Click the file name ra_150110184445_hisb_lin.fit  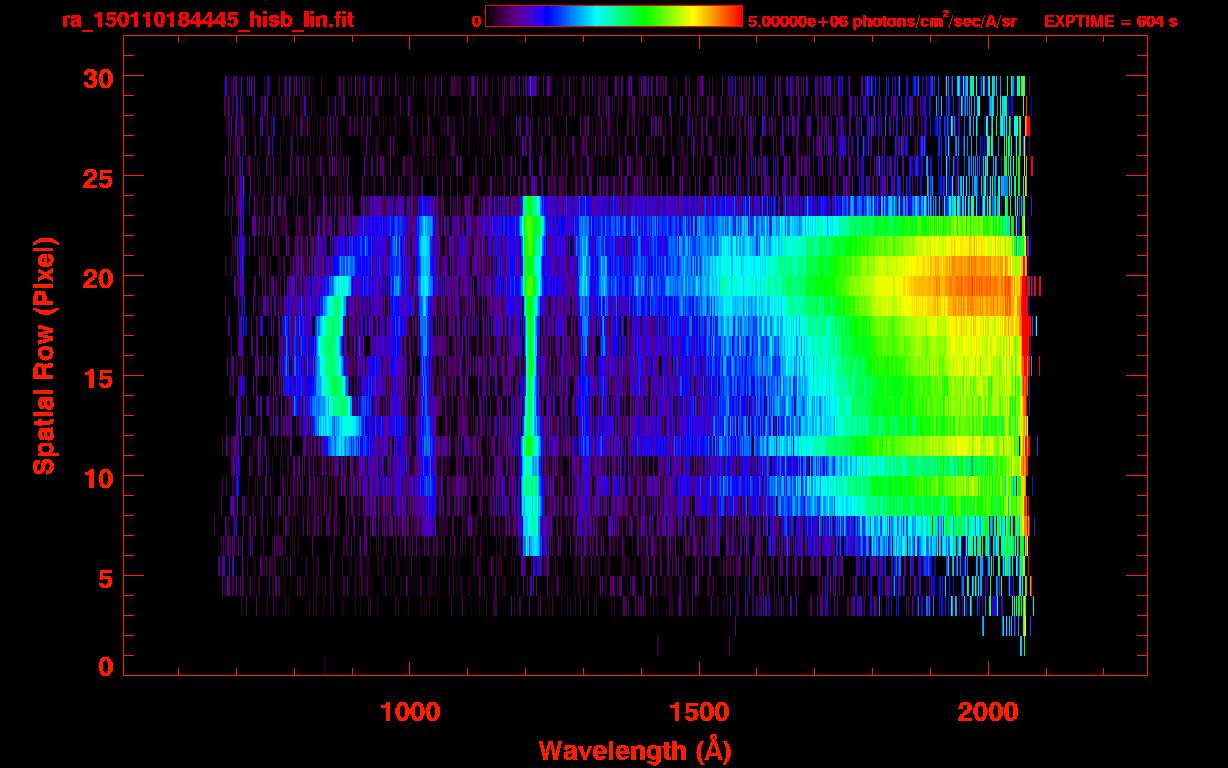click(x=207, y=20)
